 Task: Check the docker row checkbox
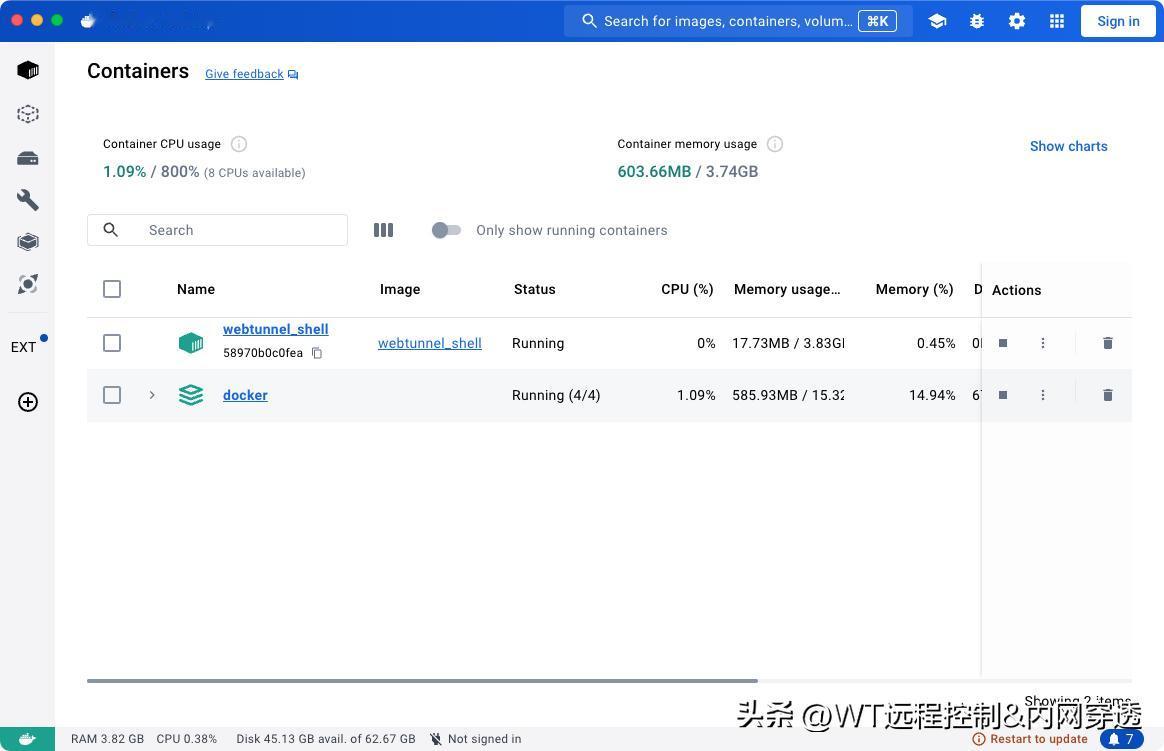(x=112, y=395)
